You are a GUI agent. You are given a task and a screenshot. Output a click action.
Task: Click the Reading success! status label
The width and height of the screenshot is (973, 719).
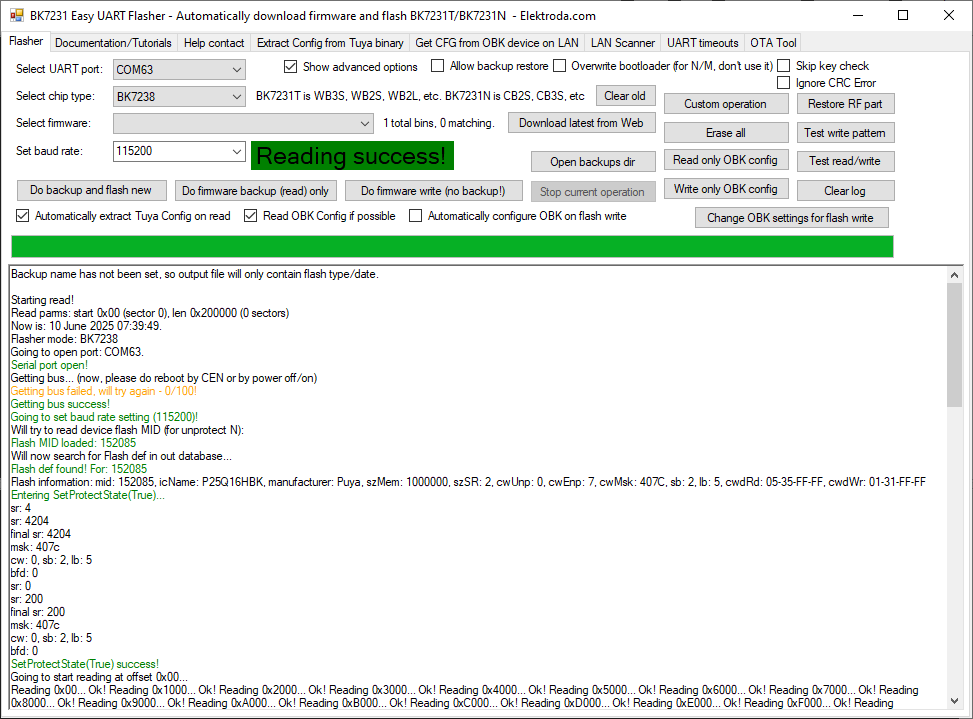click(x=352, y=156)
